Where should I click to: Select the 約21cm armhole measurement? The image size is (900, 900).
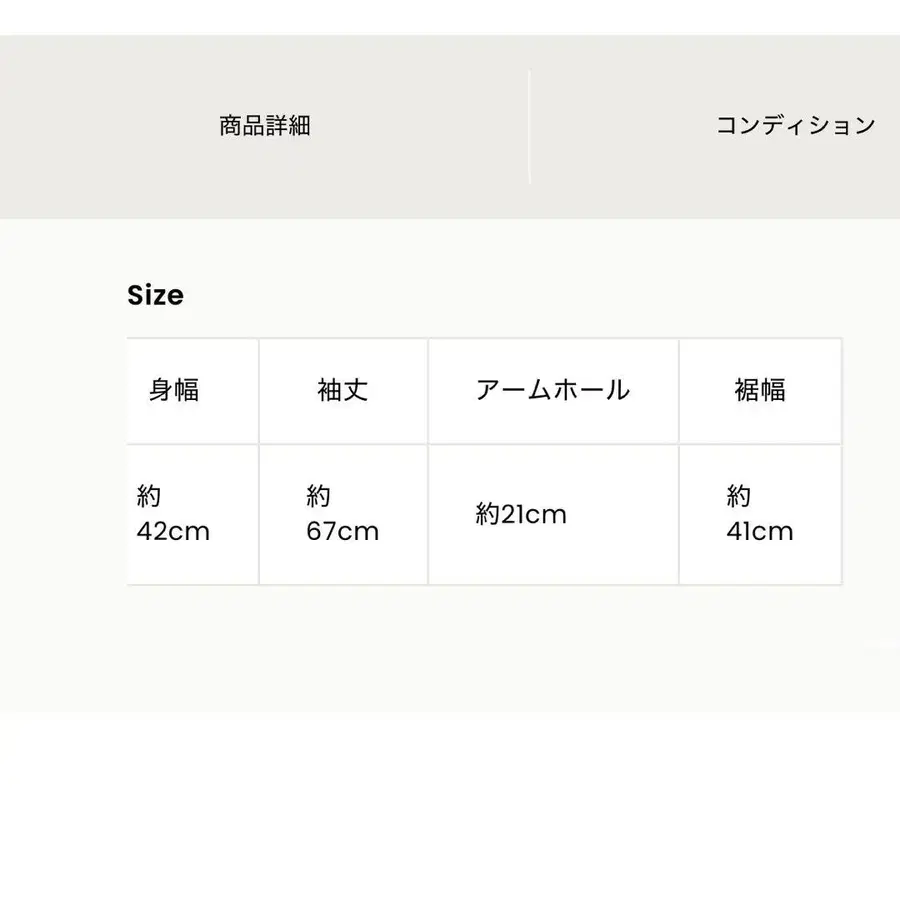(521, 514)
